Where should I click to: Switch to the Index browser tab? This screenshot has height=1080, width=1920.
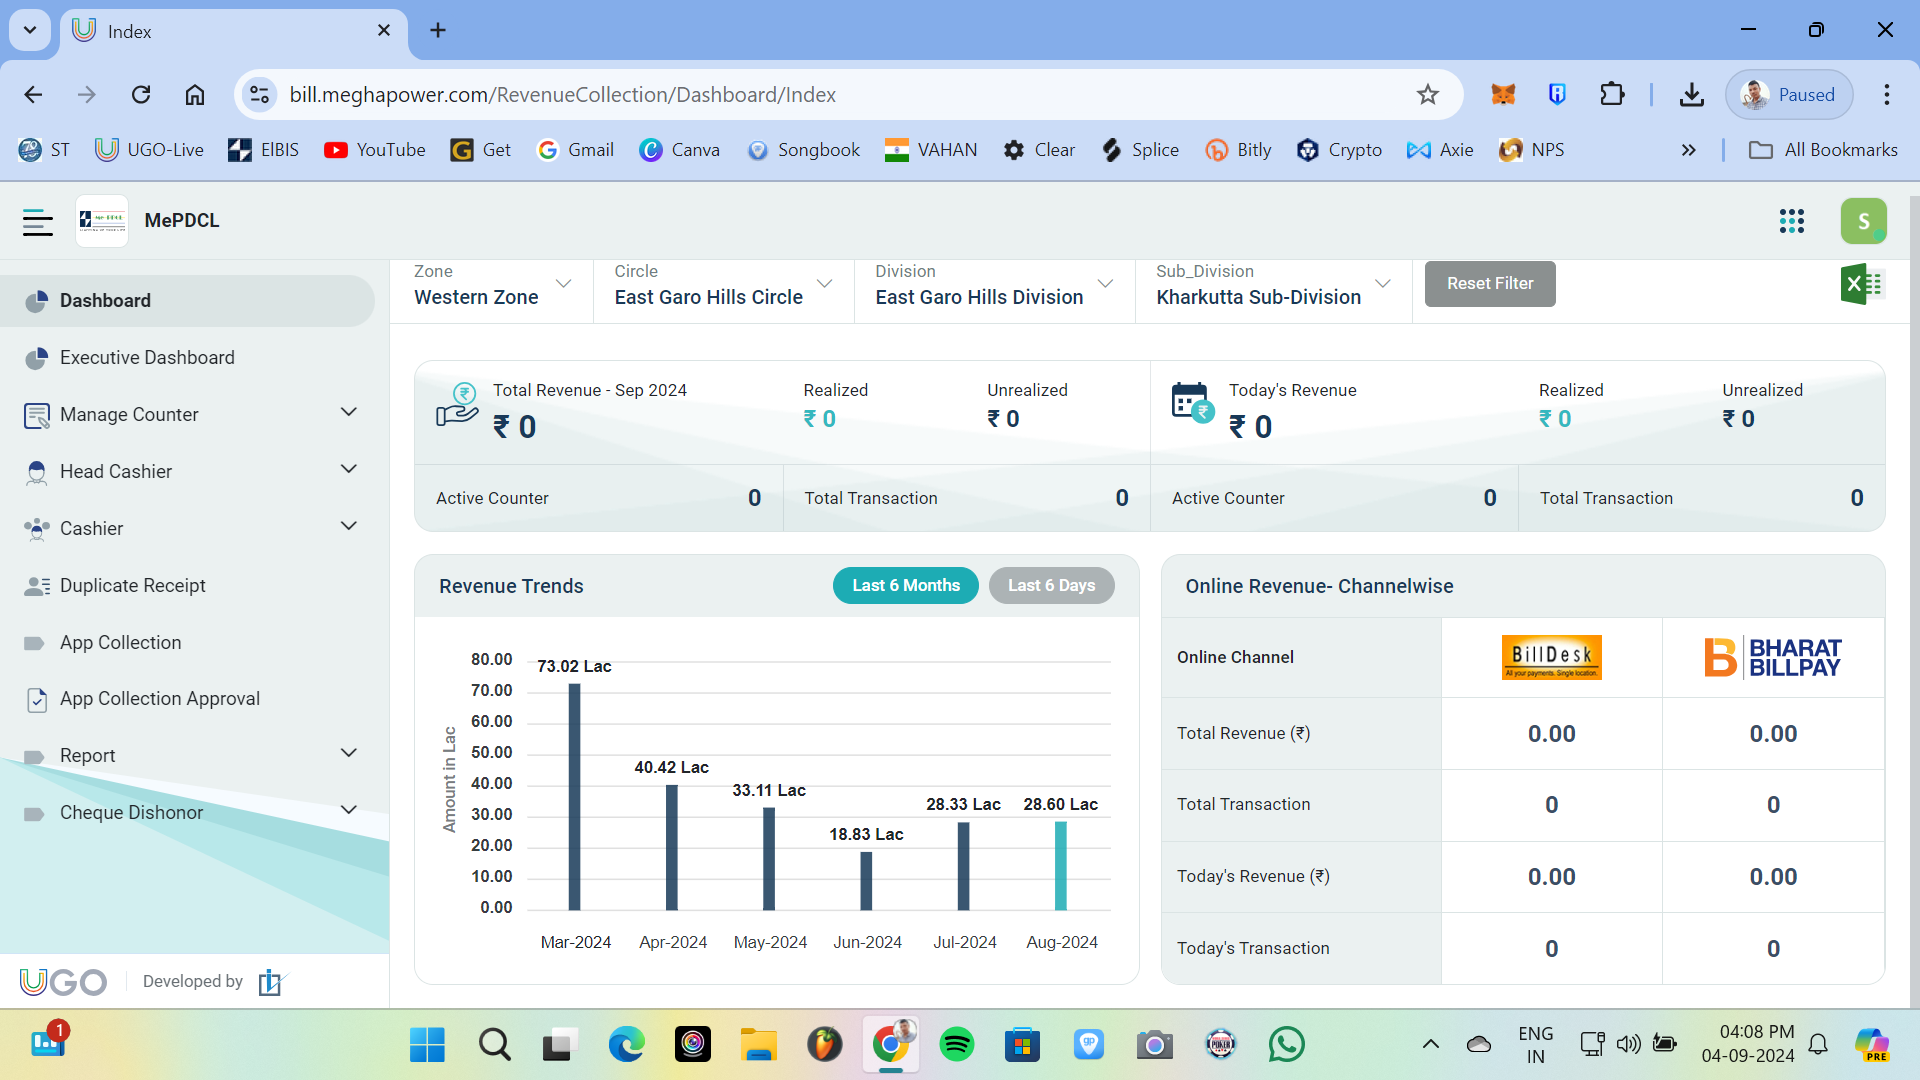pos(234,32)
